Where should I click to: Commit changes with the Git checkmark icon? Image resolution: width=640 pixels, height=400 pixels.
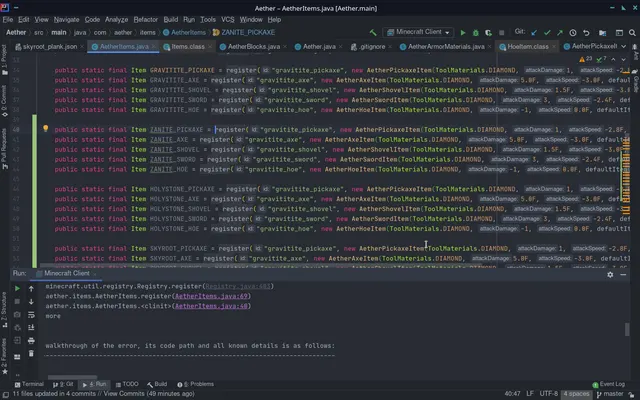coord(547,33)
